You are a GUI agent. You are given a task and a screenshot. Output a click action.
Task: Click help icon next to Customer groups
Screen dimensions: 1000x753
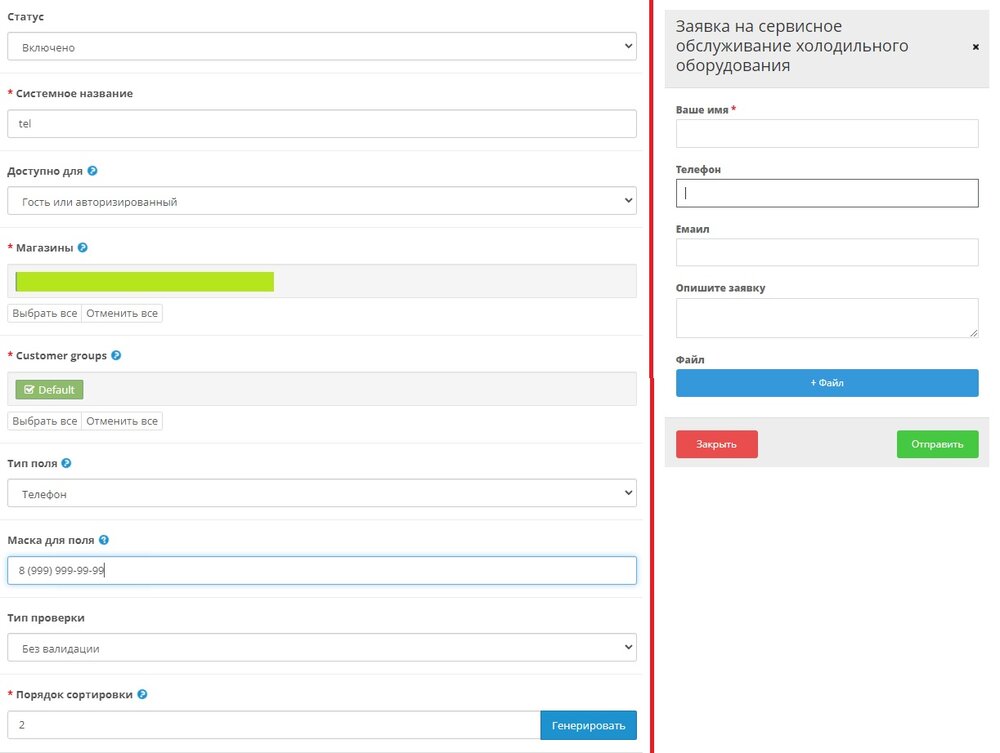(x=116, y=355)
